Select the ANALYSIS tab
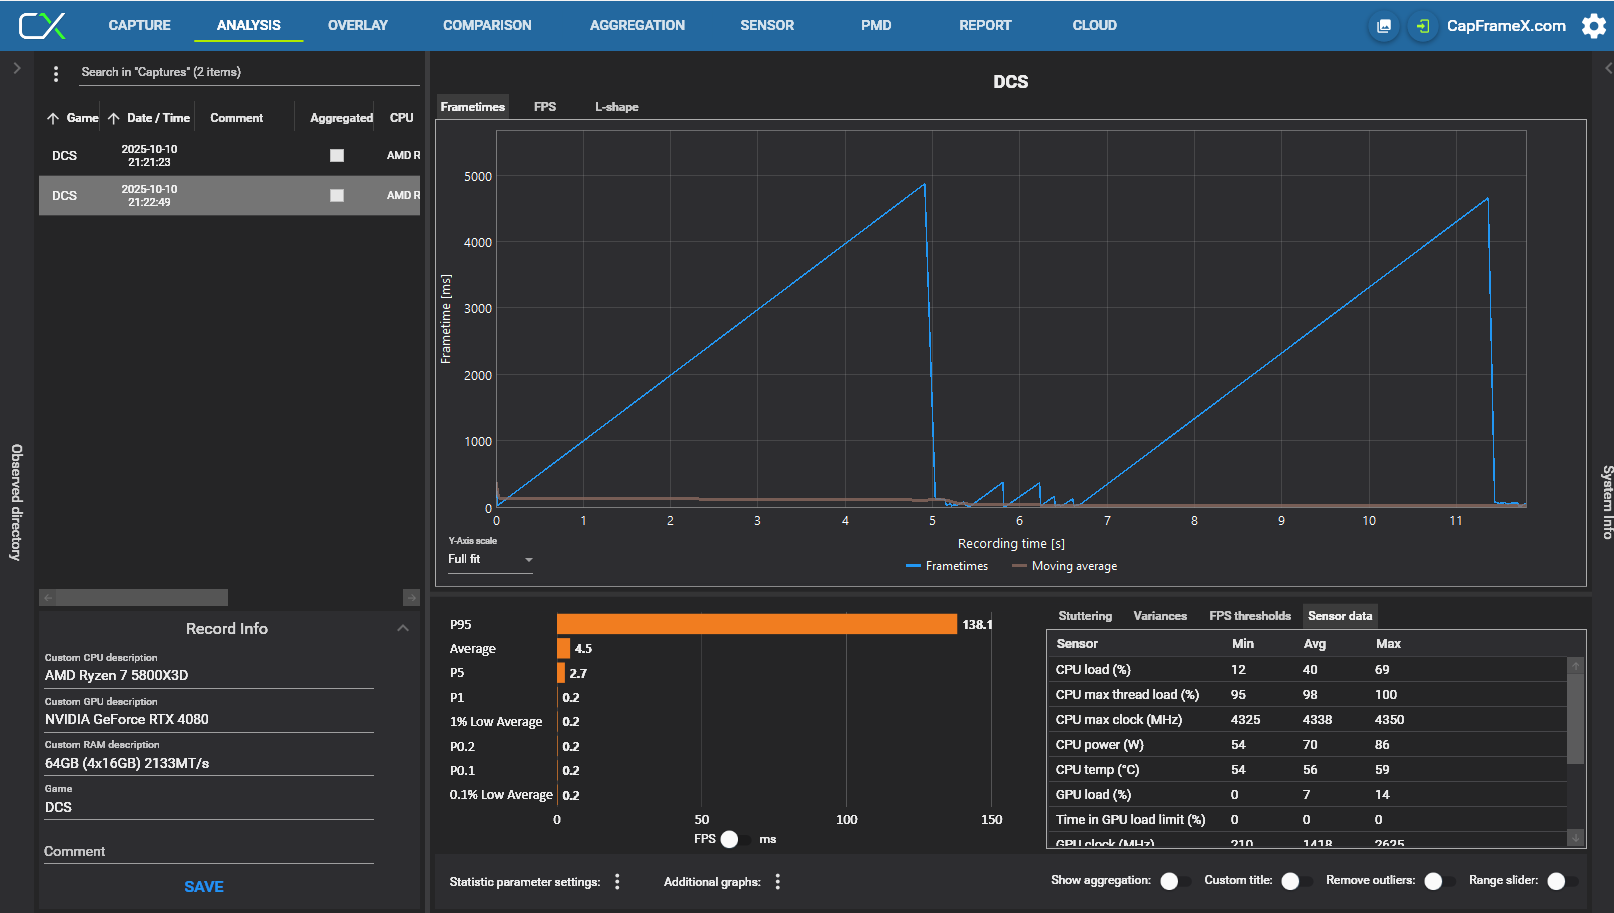Image resolution: width=1614 pixels, height=913 pixels. [248, 25]
